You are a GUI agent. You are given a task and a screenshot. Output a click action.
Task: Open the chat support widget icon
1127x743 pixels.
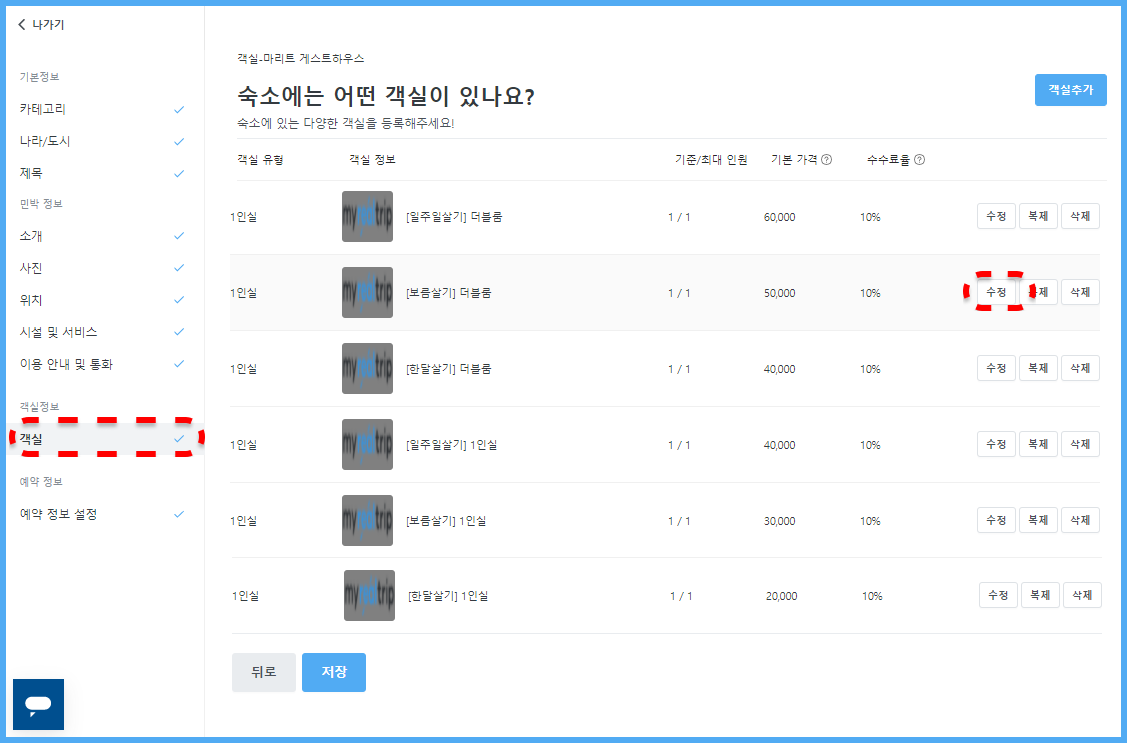point(38,704)
